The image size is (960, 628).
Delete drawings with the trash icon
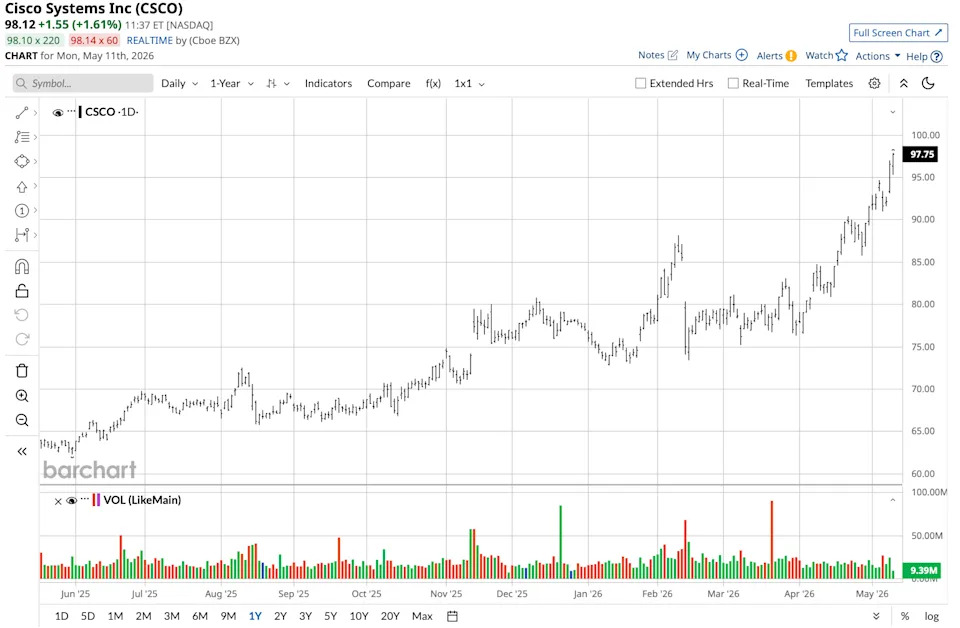point(22,371)
